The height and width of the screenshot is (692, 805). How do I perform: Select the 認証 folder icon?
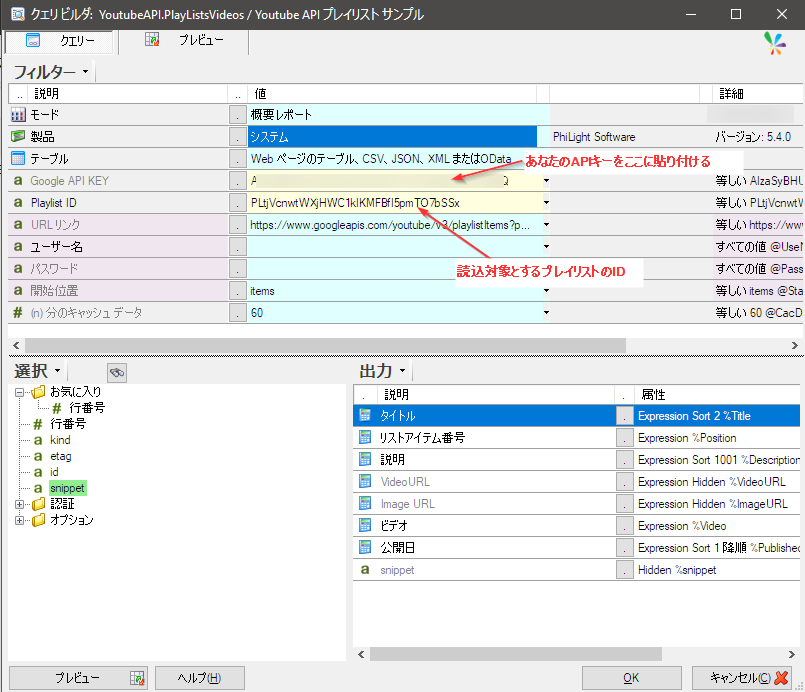coord(39,505)
